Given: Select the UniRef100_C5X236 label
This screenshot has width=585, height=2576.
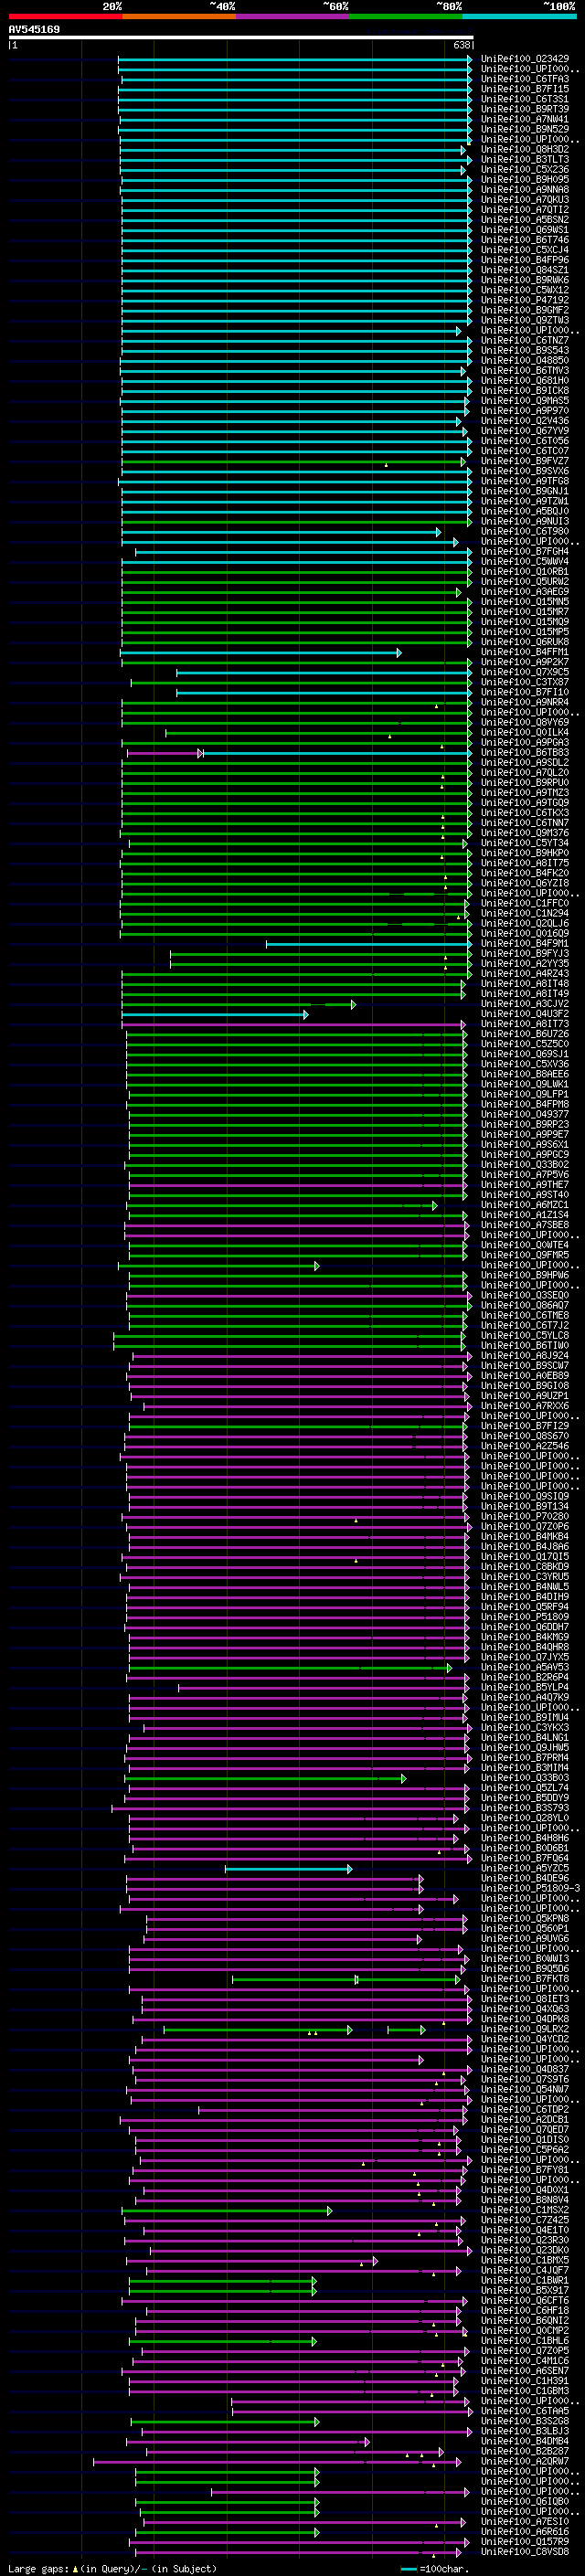Looking at the screenshot, I should [x=524, y=170].
